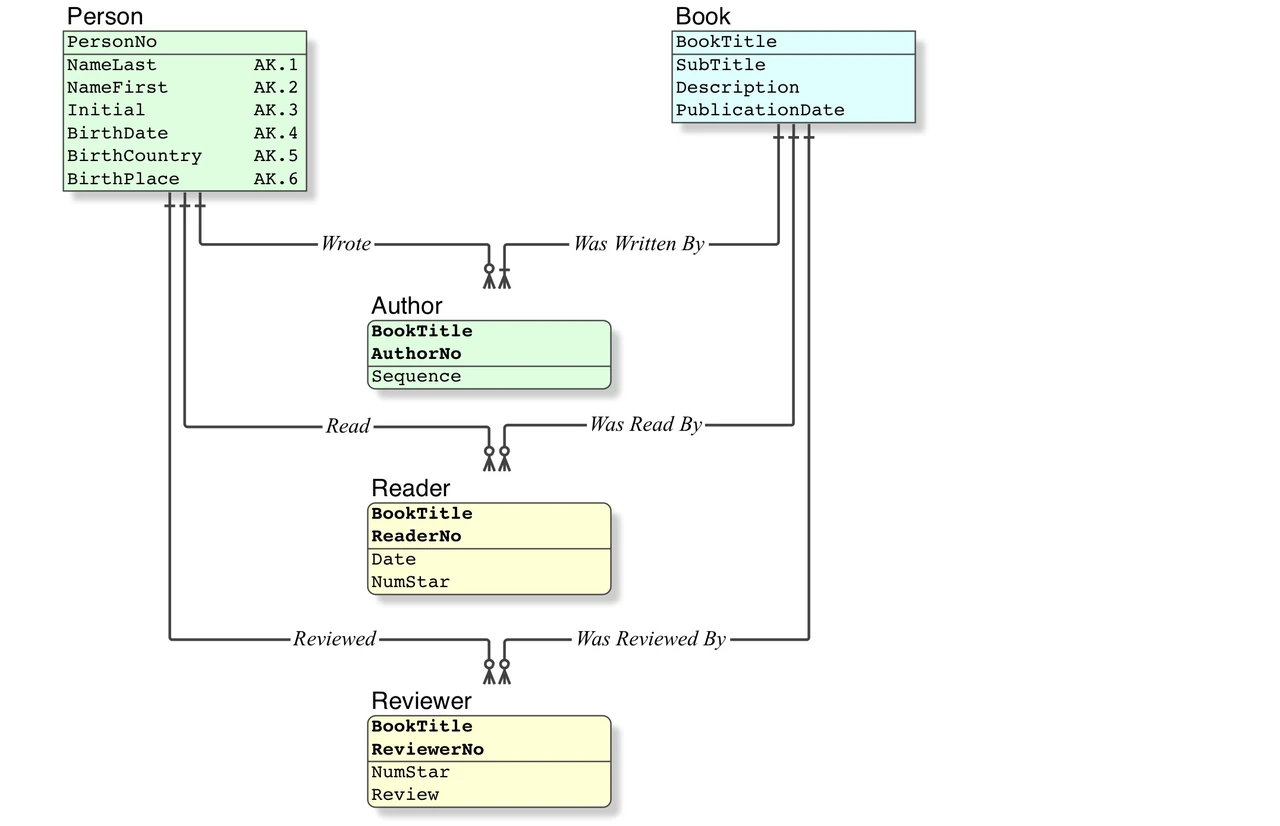Select the BirthCountry attribute row
Viewport: 1280px width, 826px height.
[185, 156]
